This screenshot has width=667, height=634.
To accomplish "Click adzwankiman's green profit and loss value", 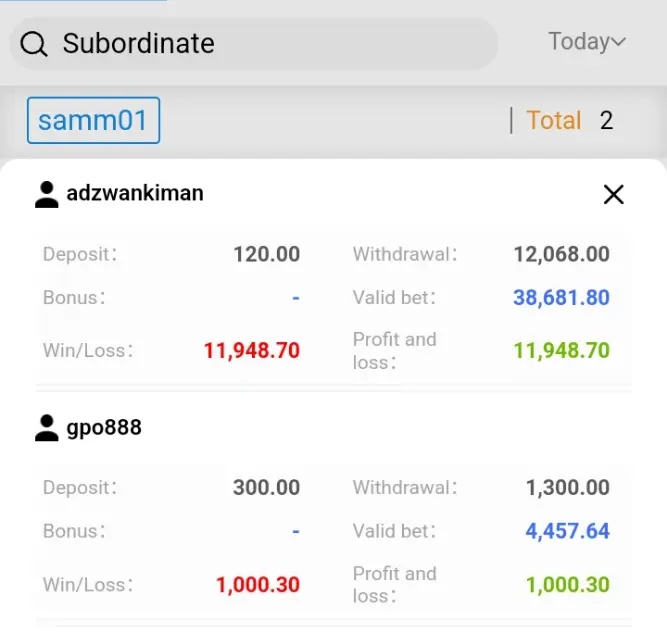I will (562, 351).
